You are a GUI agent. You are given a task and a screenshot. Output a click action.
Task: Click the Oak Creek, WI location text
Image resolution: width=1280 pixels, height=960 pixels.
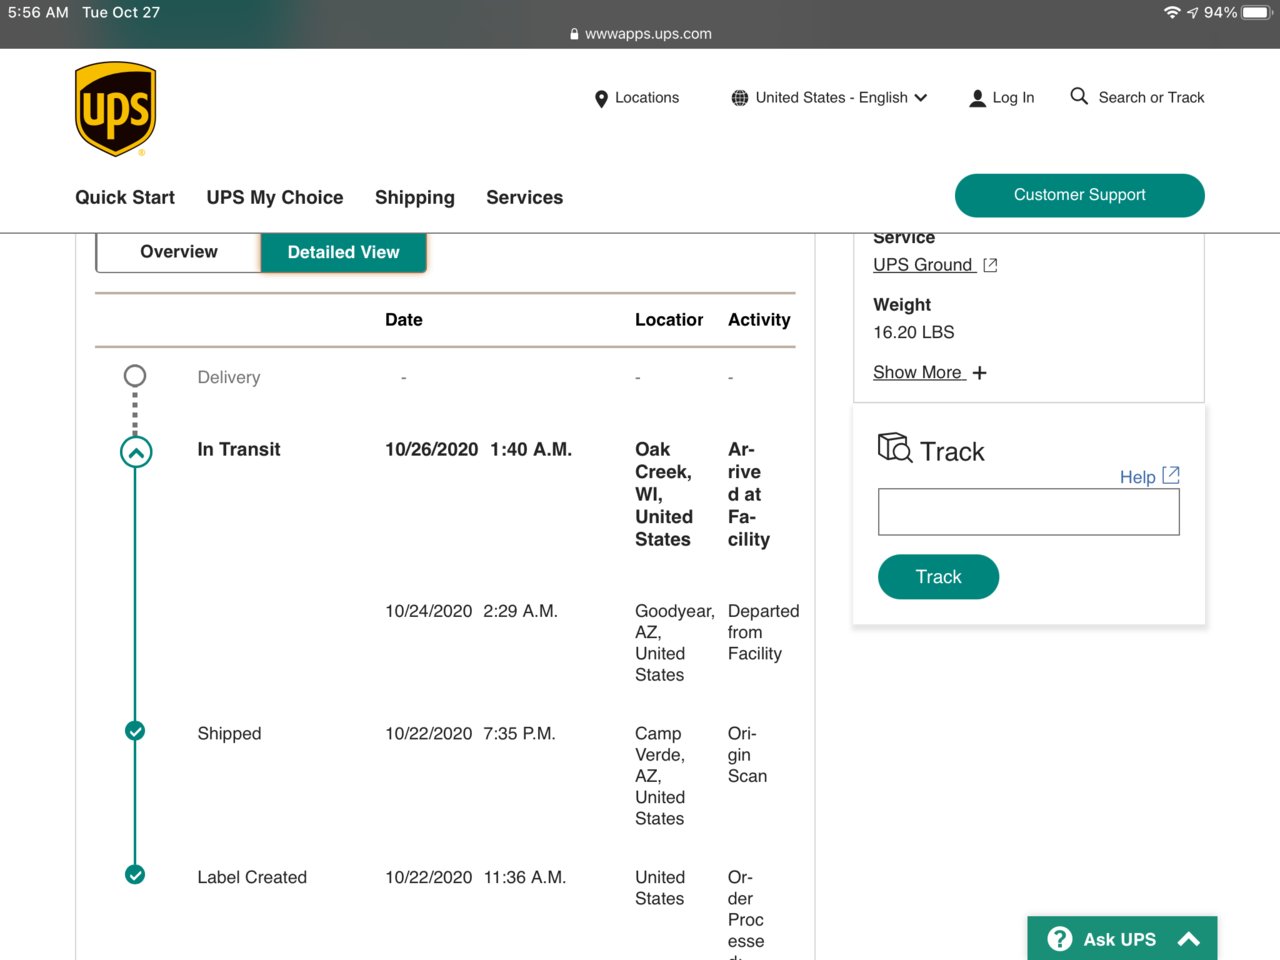pyautogui.click(x=664, y=495)
